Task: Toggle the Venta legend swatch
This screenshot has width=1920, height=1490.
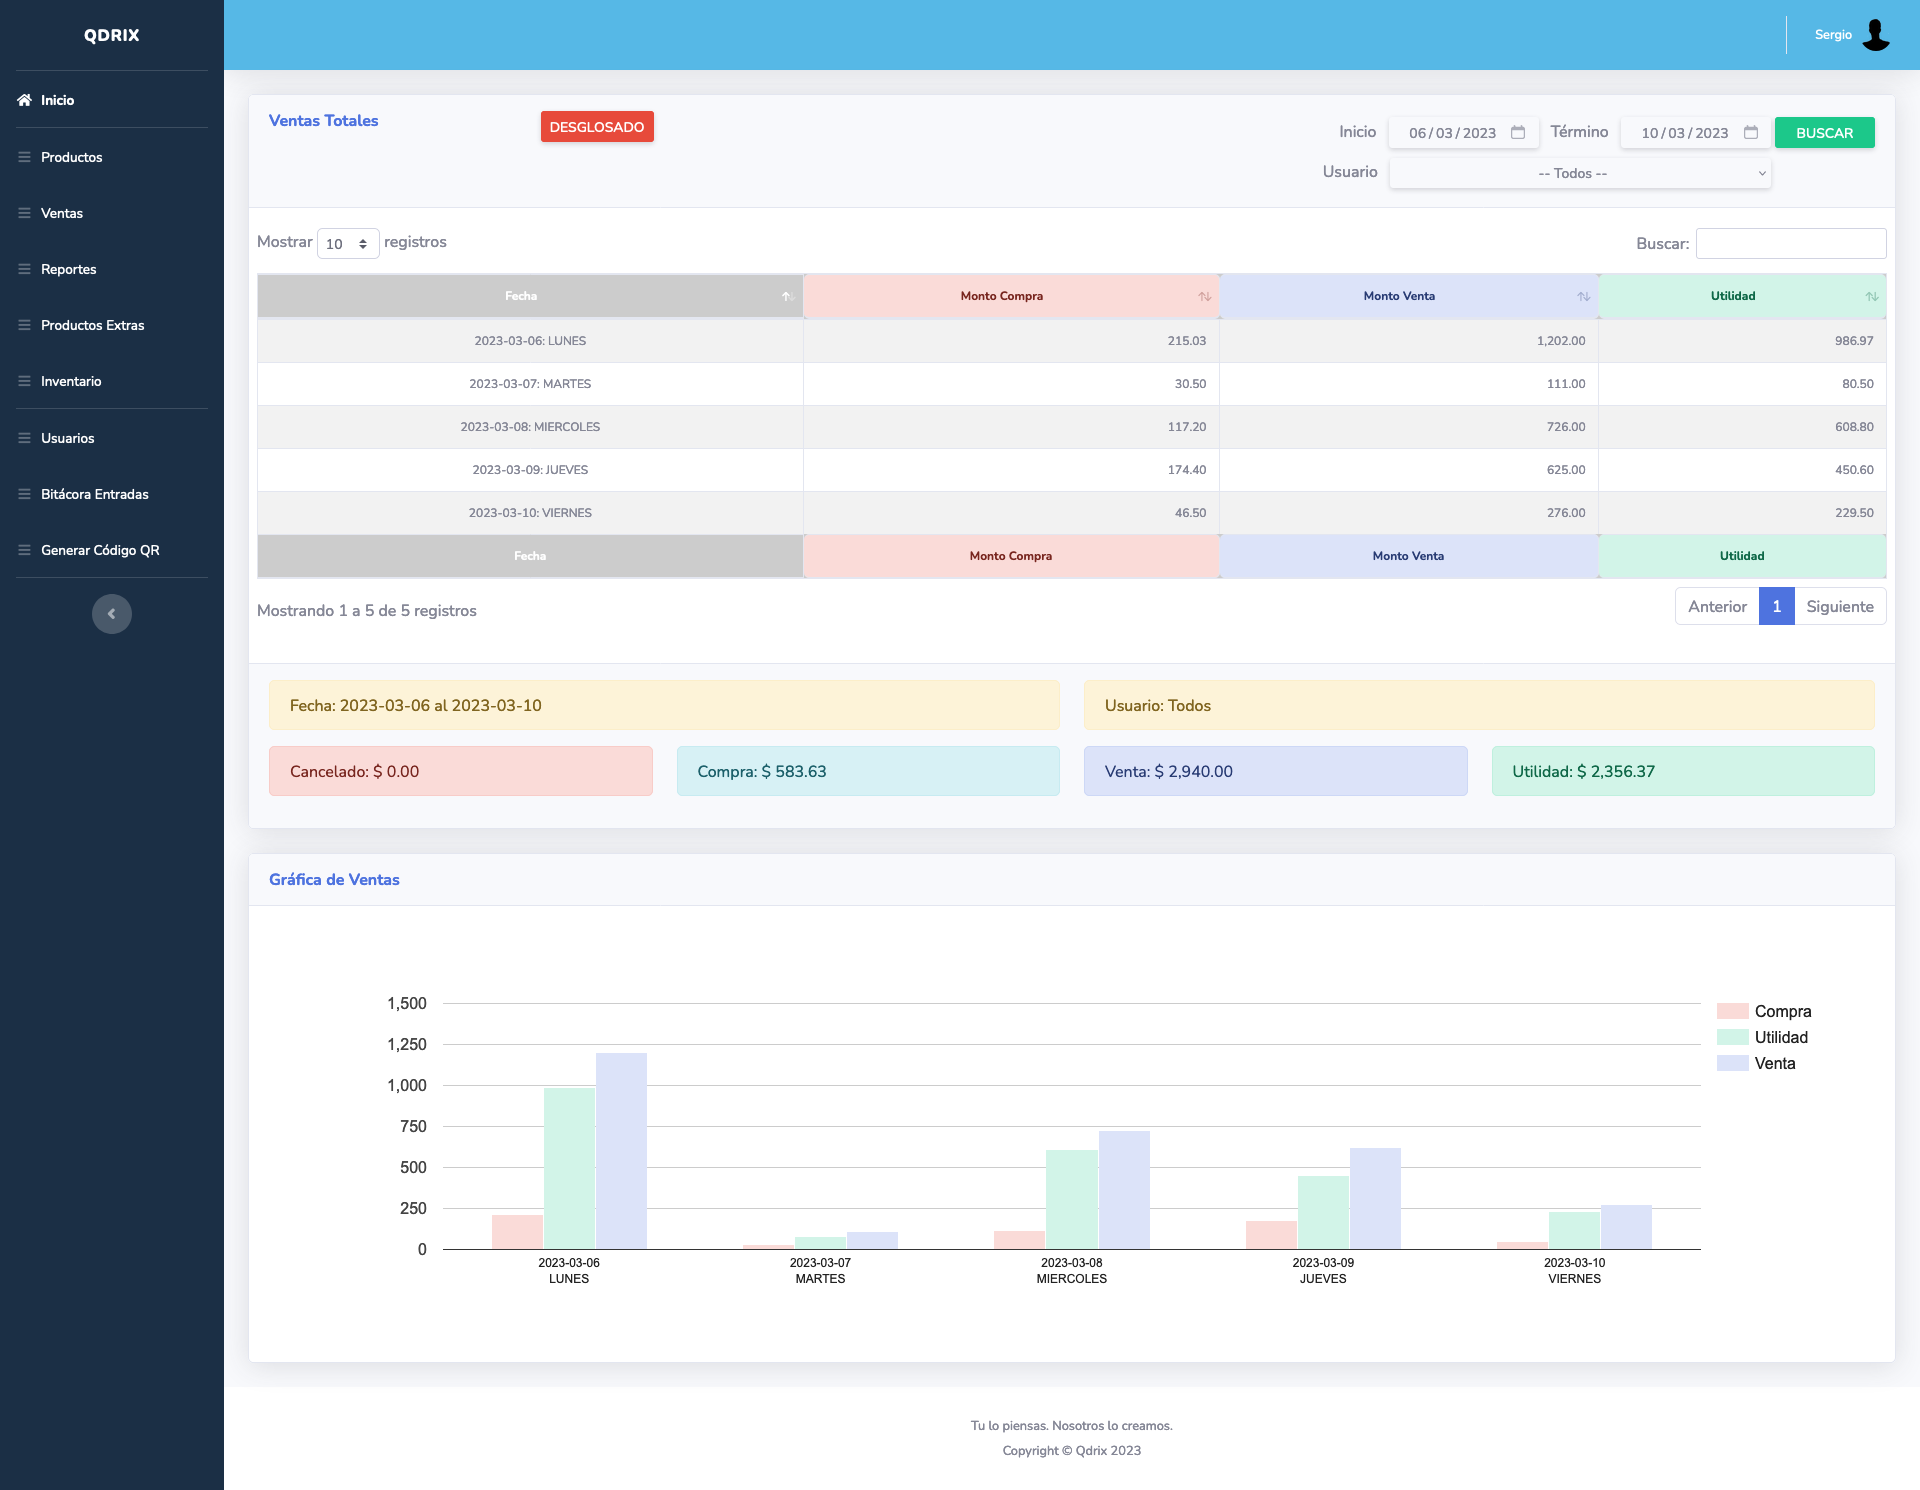Action: [1733, 1063]
